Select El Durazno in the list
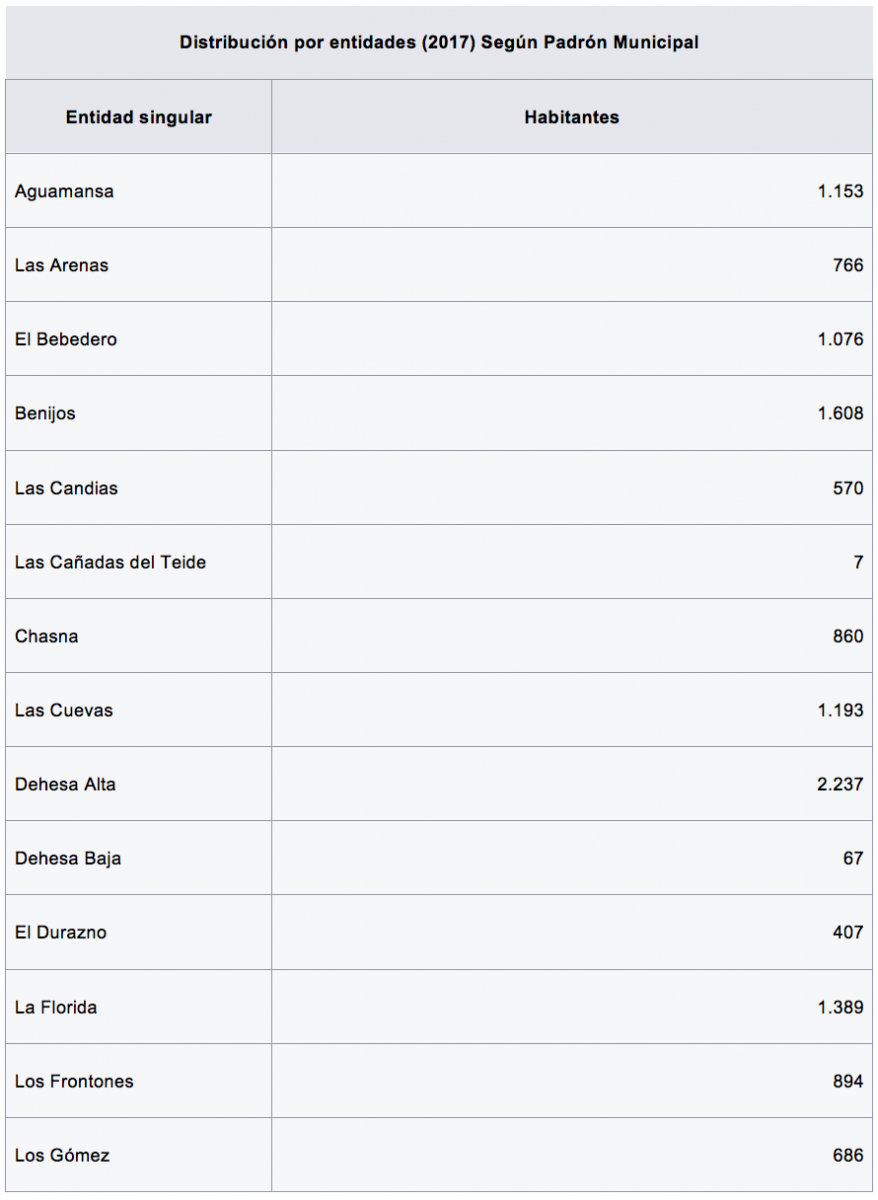This screenshot has height=1200, width=878. [x=61, y=932]
